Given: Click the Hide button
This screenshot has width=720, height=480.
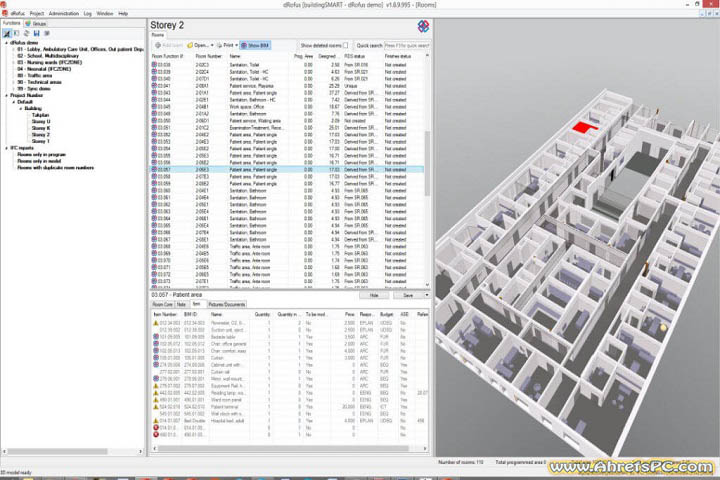Looking at the screenshot, I should click(374, 295).
